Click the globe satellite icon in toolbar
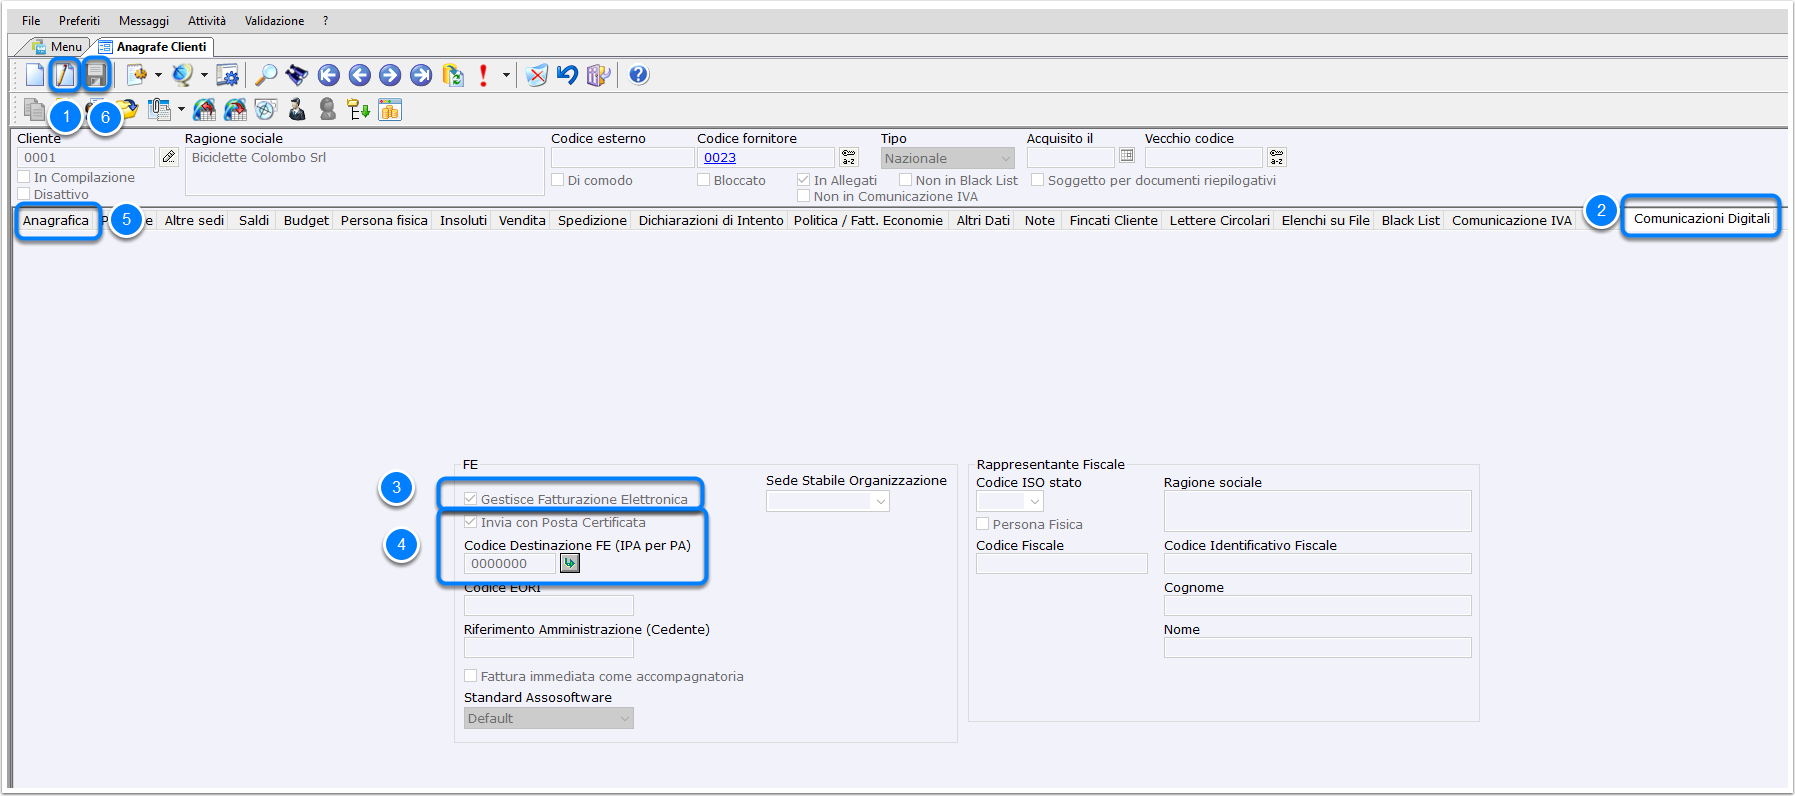 [x=182, y=75]
